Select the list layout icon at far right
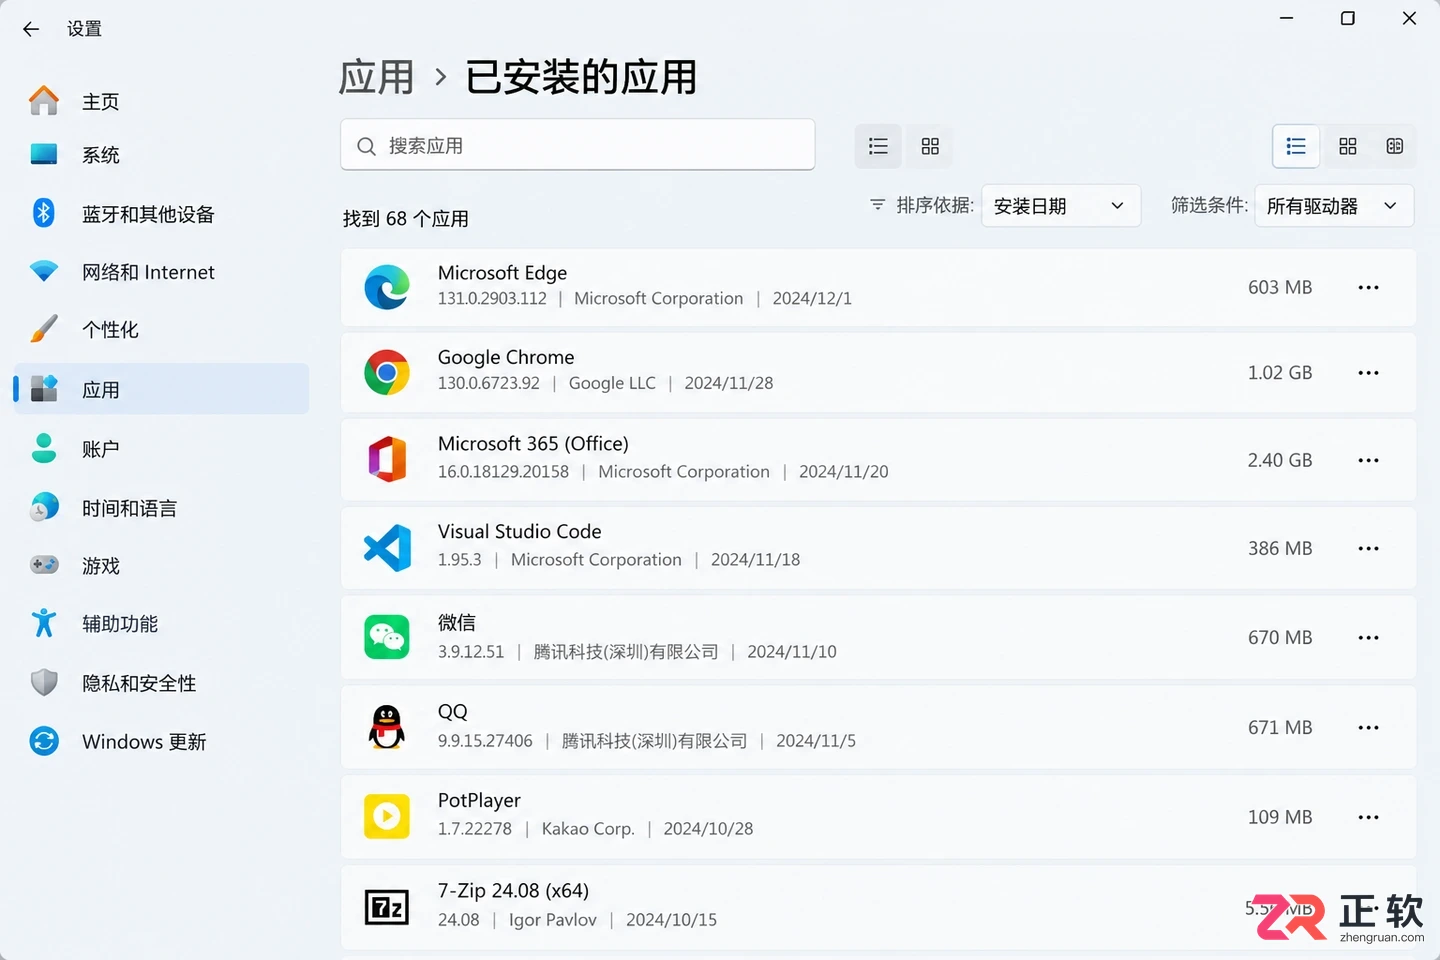This screenshot has width=1440, height=960. [x=1296, y=146]
